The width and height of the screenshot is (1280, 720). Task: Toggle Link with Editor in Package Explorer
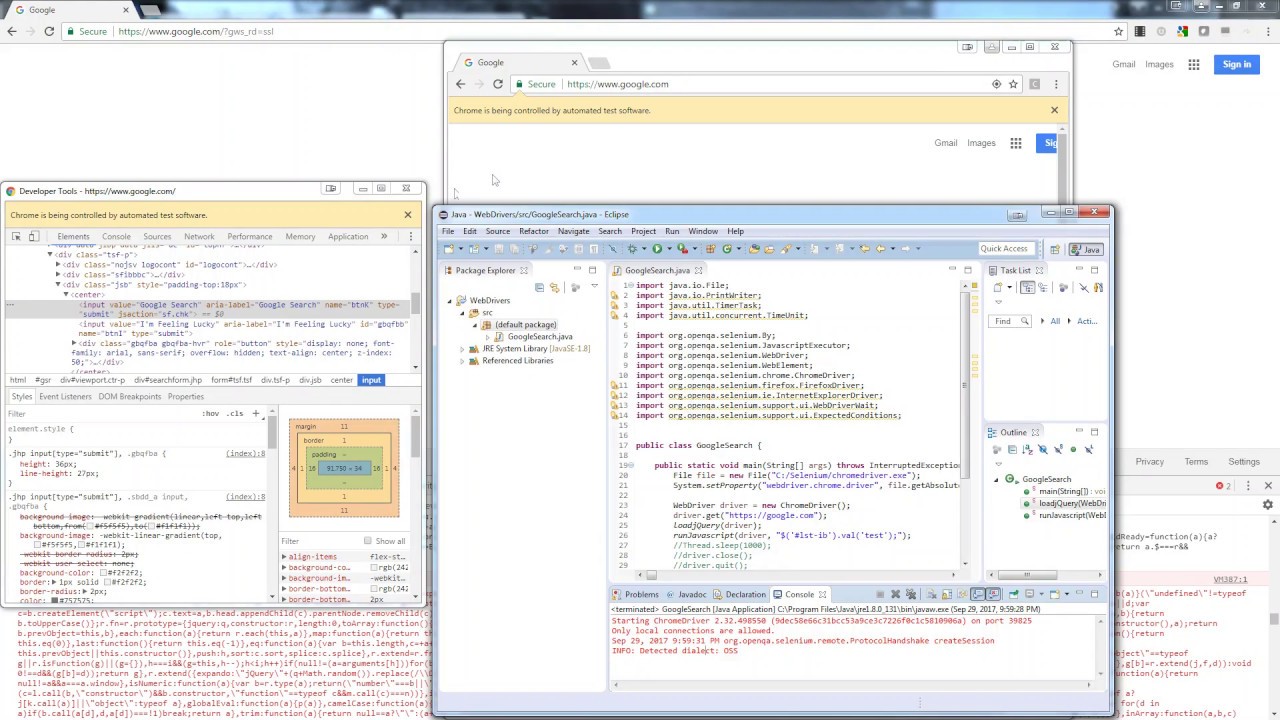coord(555,288)
